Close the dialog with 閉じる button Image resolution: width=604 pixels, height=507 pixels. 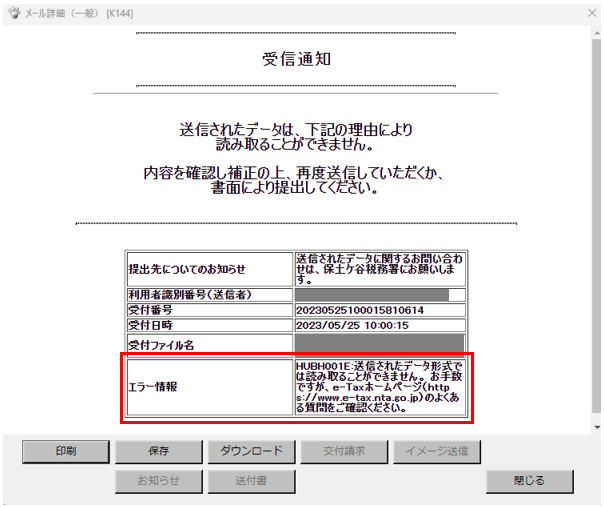click(x=529, y=481)
